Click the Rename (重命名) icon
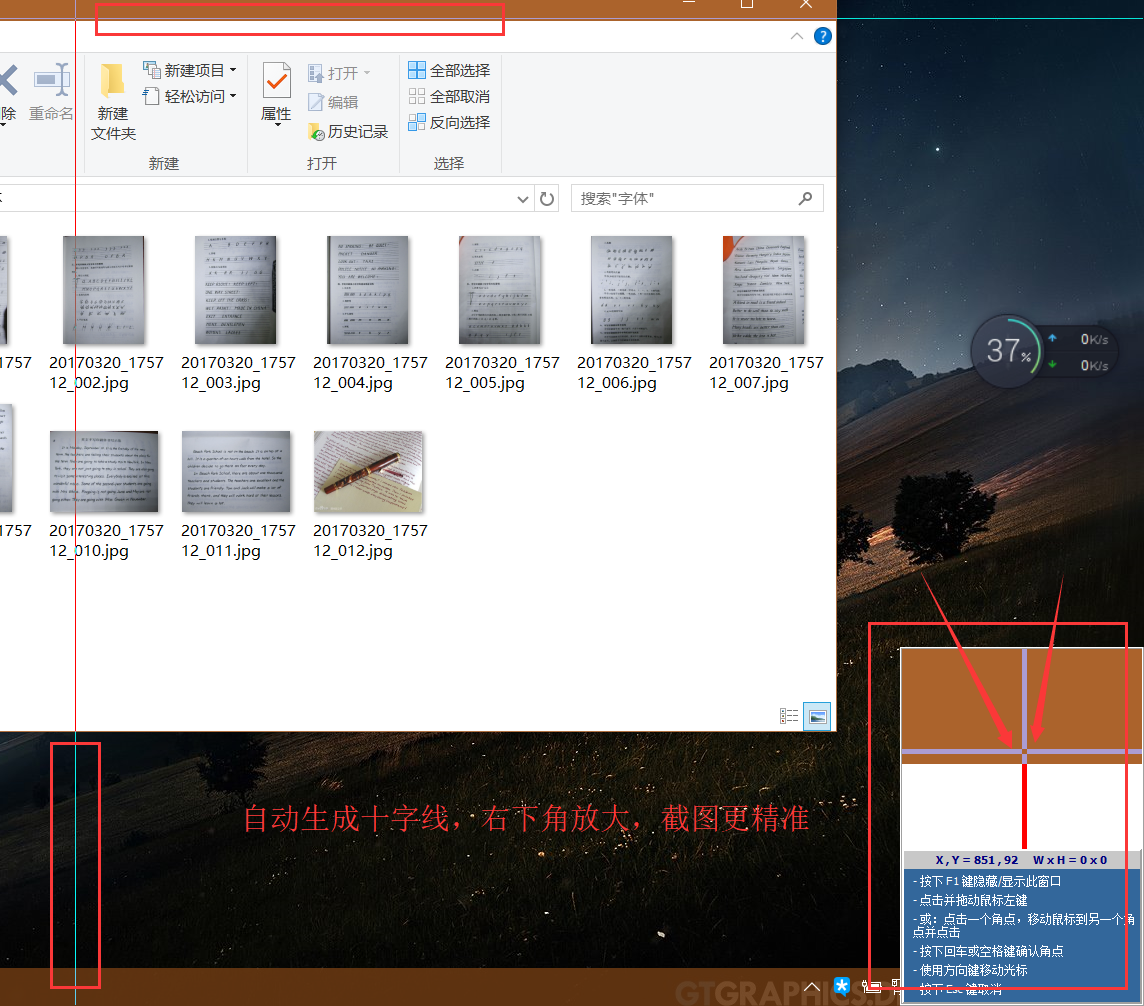1144x1006 pixels. (52, 80)
